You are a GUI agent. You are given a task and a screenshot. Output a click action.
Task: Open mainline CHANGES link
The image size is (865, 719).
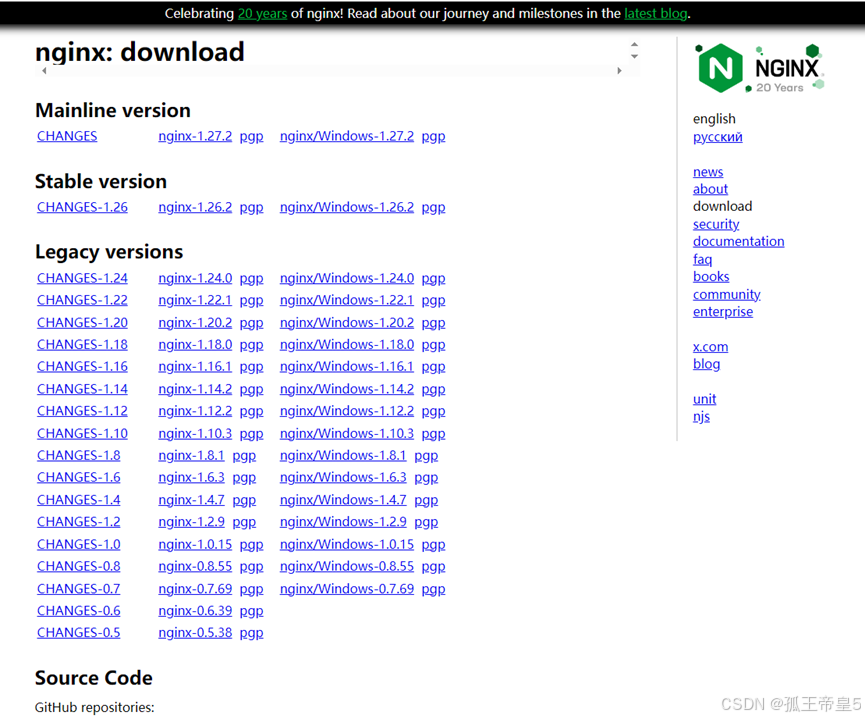point(67,136)
